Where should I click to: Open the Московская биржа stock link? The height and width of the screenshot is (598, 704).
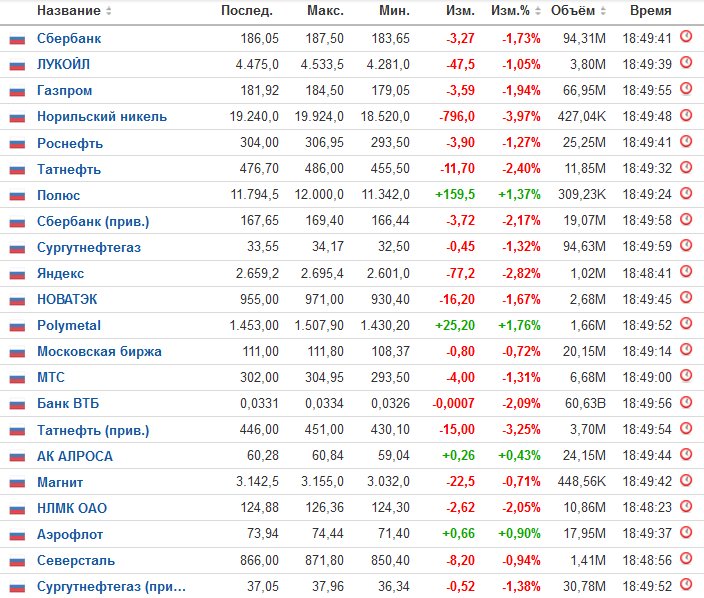click(x=99, y=351)
